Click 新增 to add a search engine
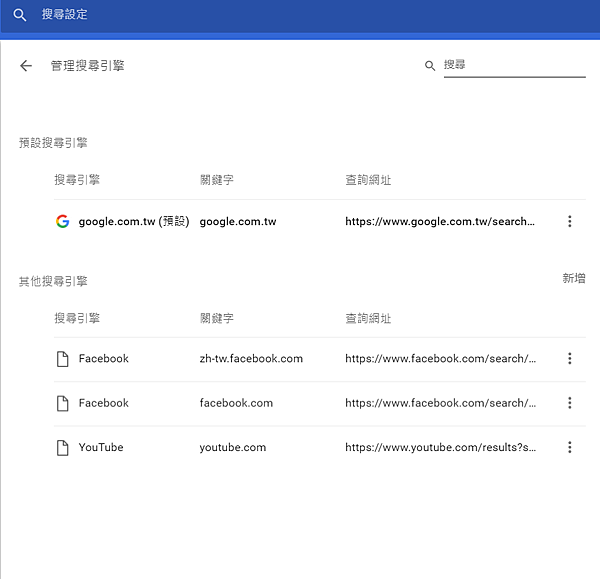The width and height of the screenshot is (600, 579). coord(574,278)
